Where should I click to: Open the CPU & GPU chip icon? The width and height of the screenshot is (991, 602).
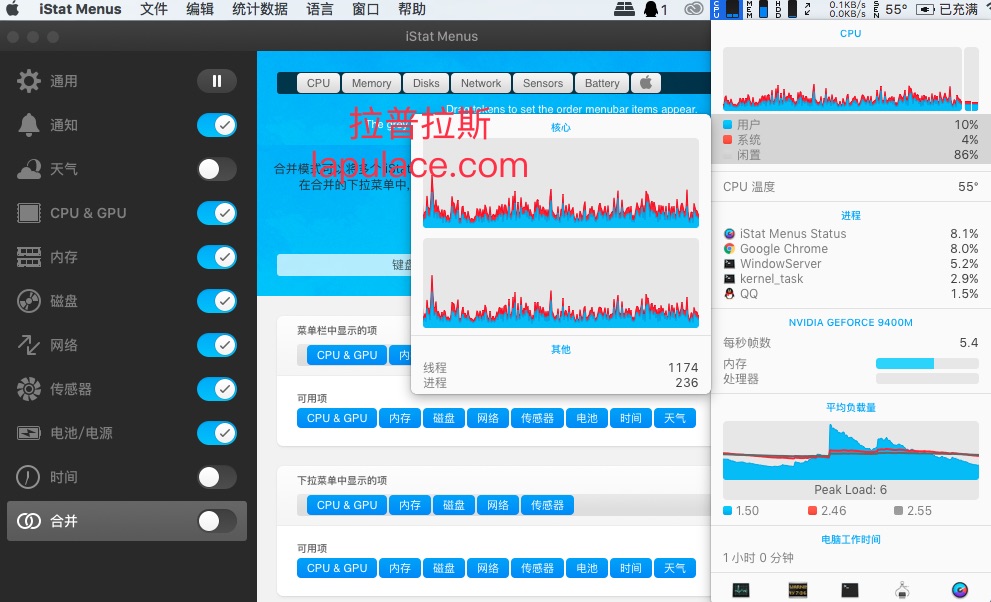pos(28,213)
